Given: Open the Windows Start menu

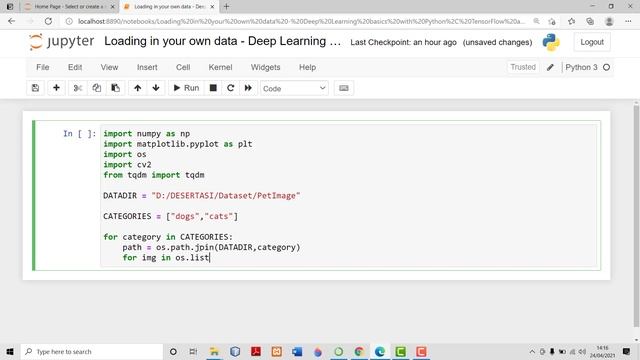Looking at the screenshot, I should click(x=10, y=351).
